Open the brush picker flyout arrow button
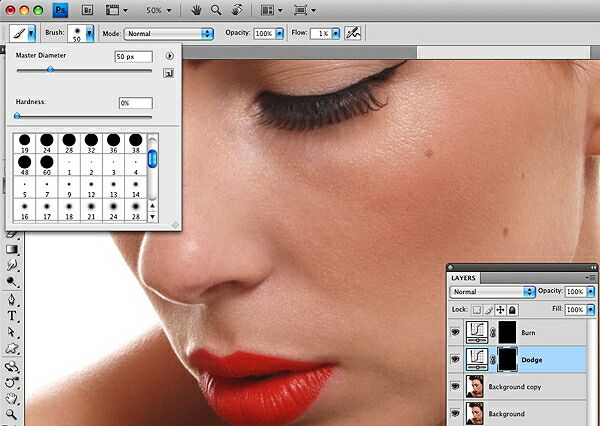Viewport: 600px width, 426px height. click(169, 56)
